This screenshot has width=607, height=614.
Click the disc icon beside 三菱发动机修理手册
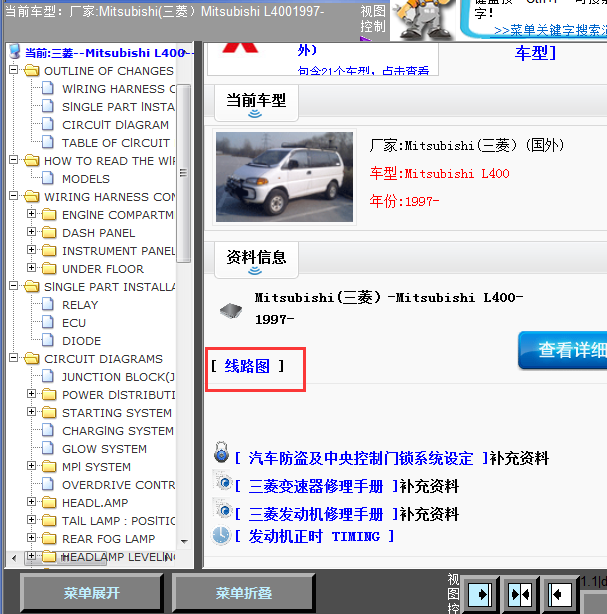pyautogui.click(x=222, y=509)
